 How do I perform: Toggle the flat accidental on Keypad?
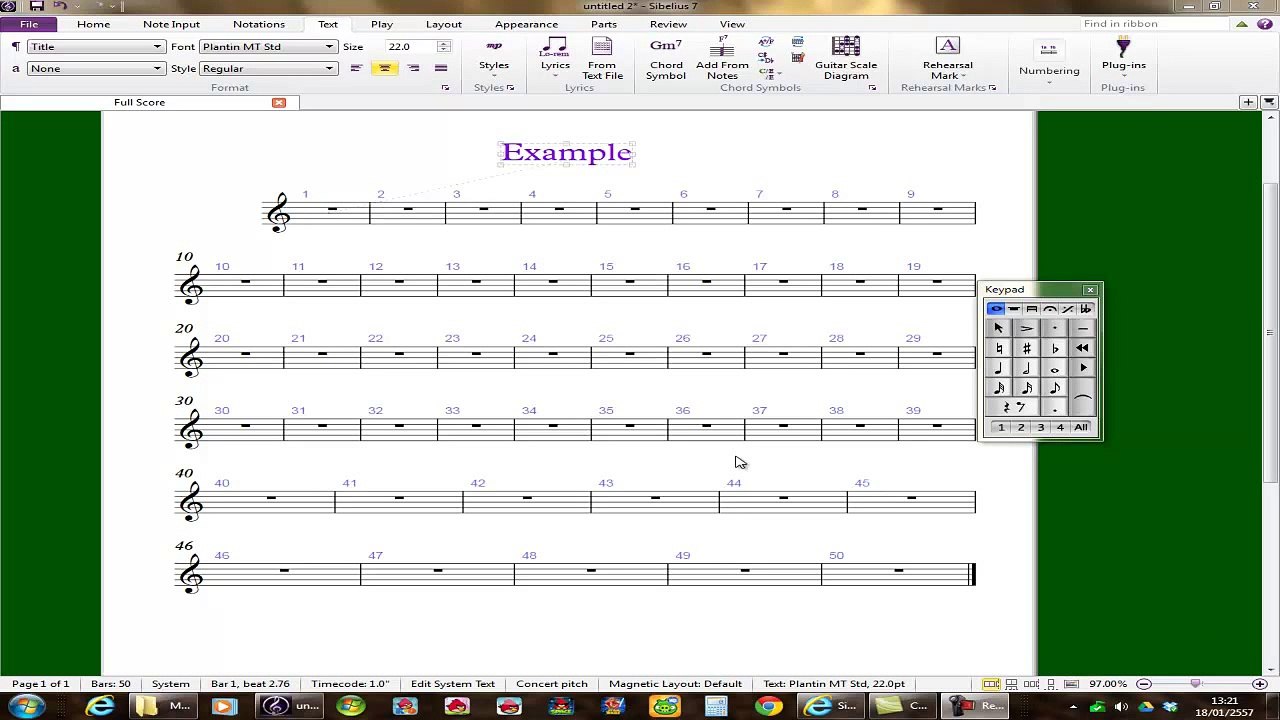1054,348
